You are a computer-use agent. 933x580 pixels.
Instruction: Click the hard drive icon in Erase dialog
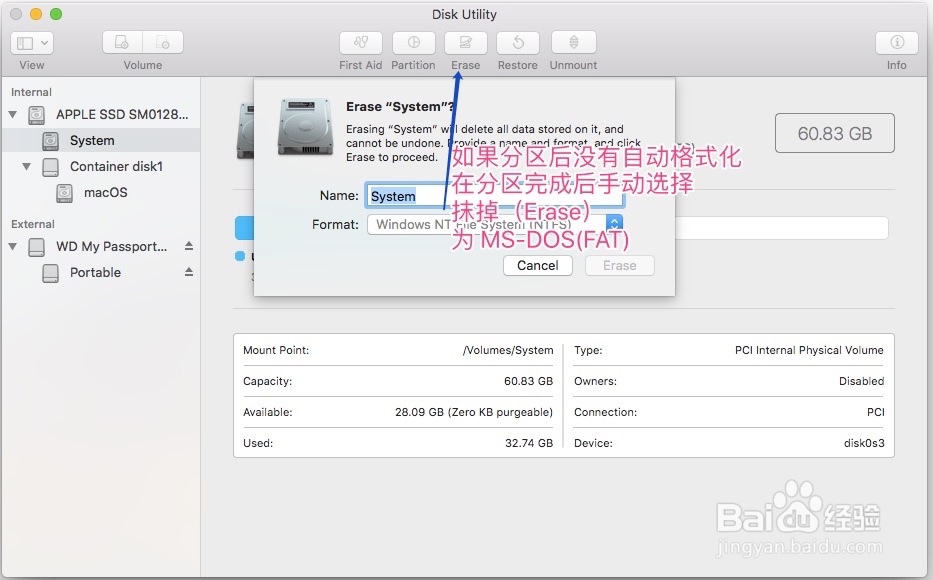(305, 127)
